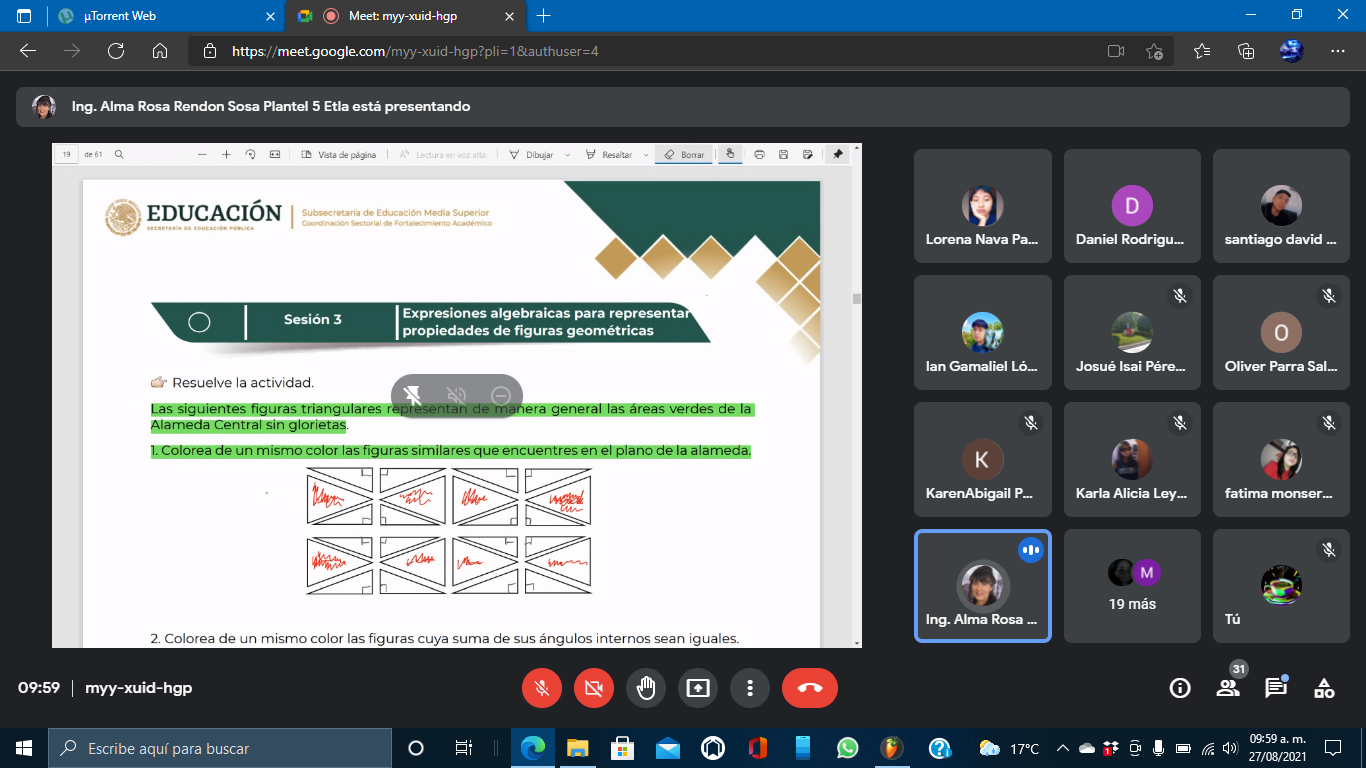
Task: Click the browser refresh button
Action: coord(115,51)
